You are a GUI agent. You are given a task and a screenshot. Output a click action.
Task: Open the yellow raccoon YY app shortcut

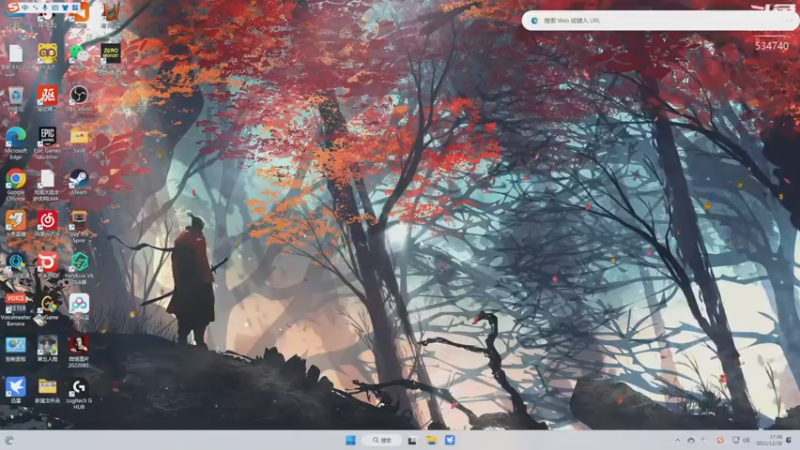tap(47, 56)
